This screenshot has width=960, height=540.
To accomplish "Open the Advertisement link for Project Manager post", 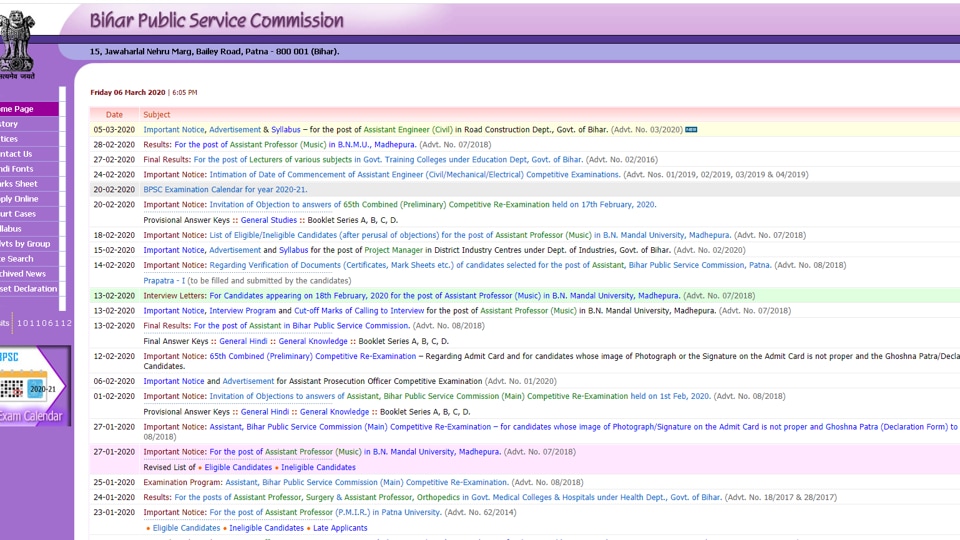I will click(235, 250).
